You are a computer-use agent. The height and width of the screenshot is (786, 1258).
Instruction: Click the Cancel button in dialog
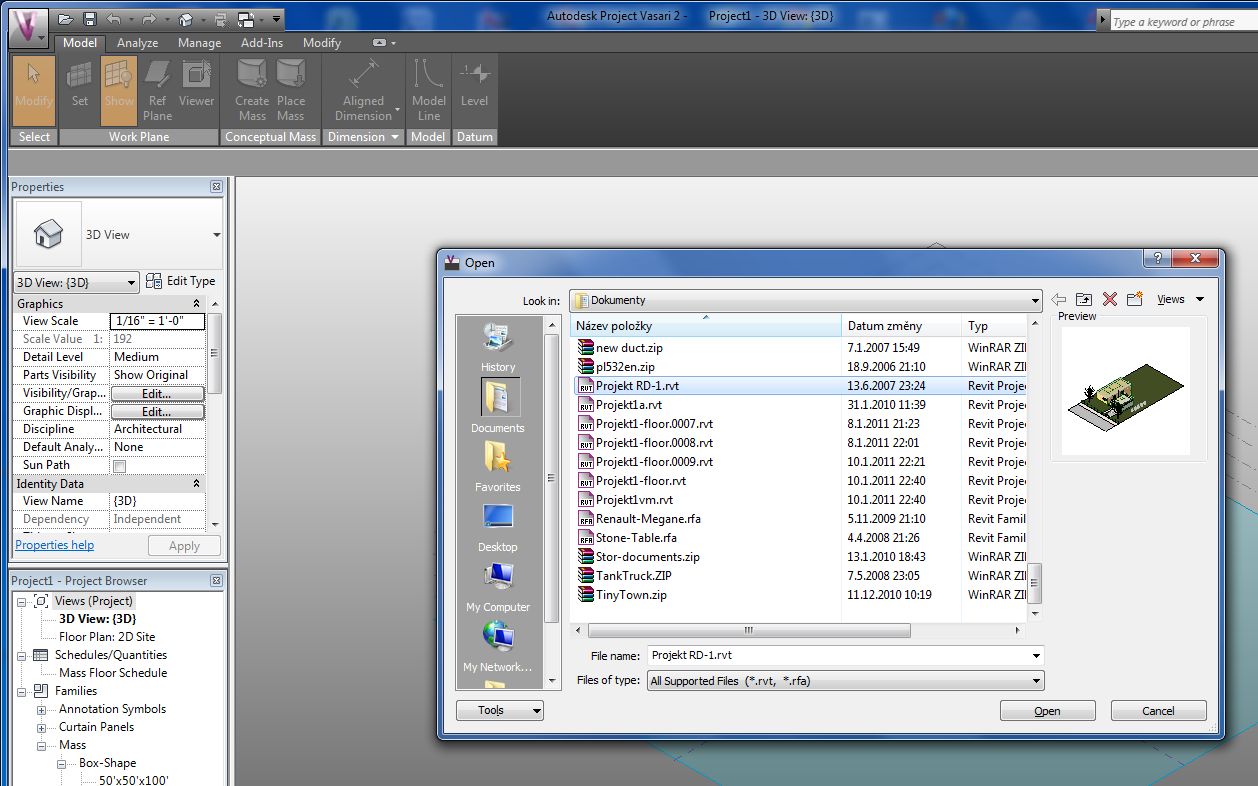point(1158,711)
